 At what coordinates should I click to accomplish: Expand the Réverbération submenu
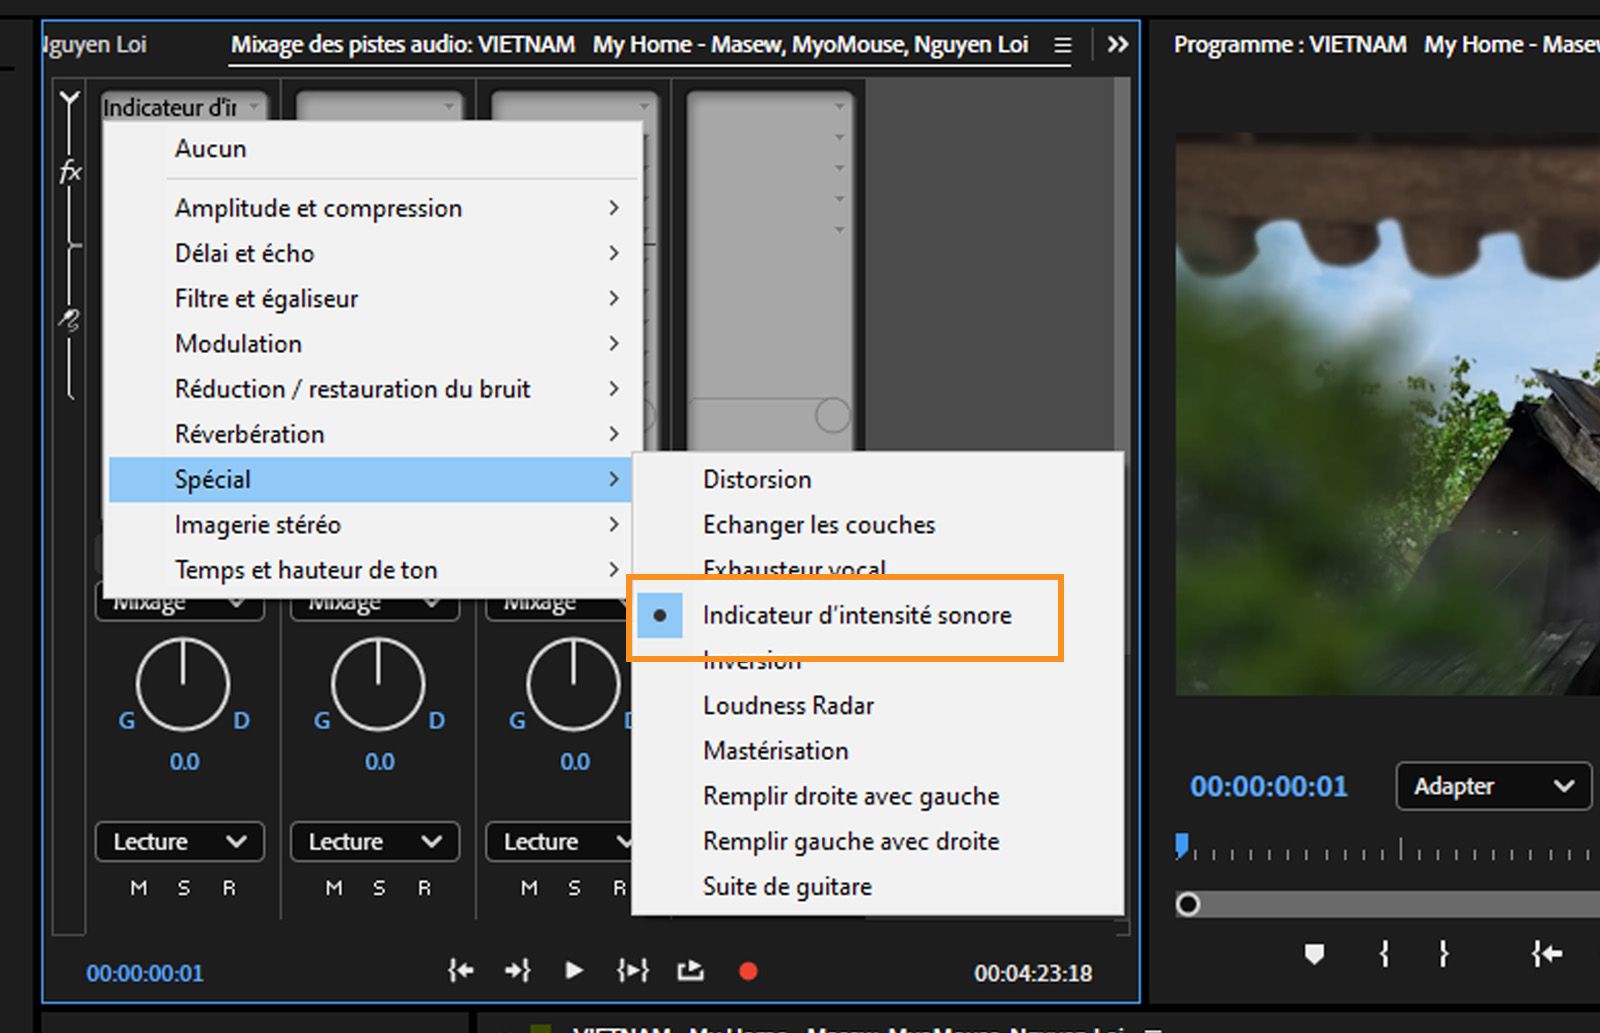pos(249,434)
